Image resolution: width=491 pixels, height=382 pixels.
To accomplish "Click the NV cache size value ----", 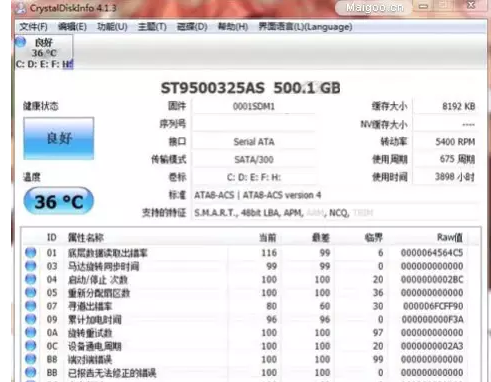I will [x=468, y=124].
